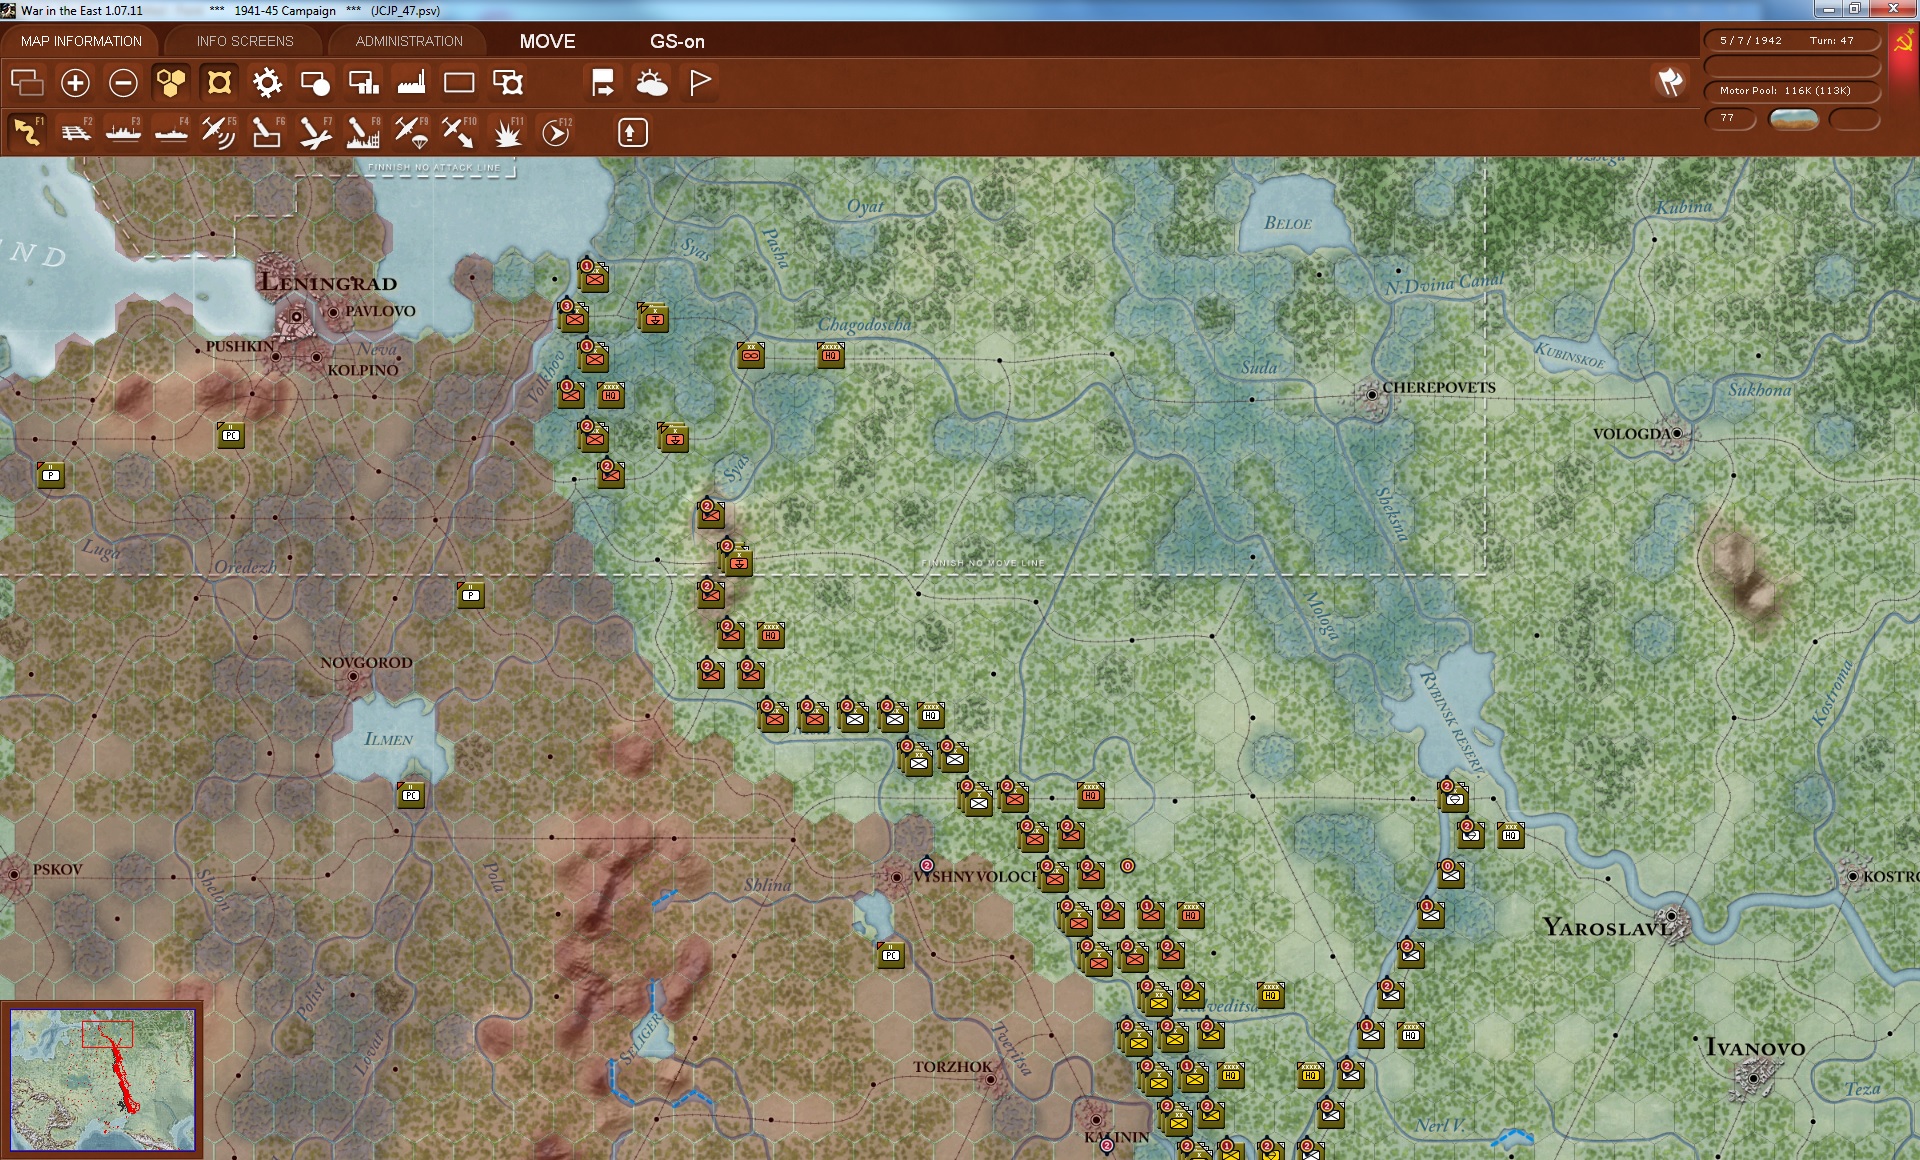Viewport: 1920px width, 1160px height.
Task: Click the Motor Pool status field
Action: [x=1791, y=91]
